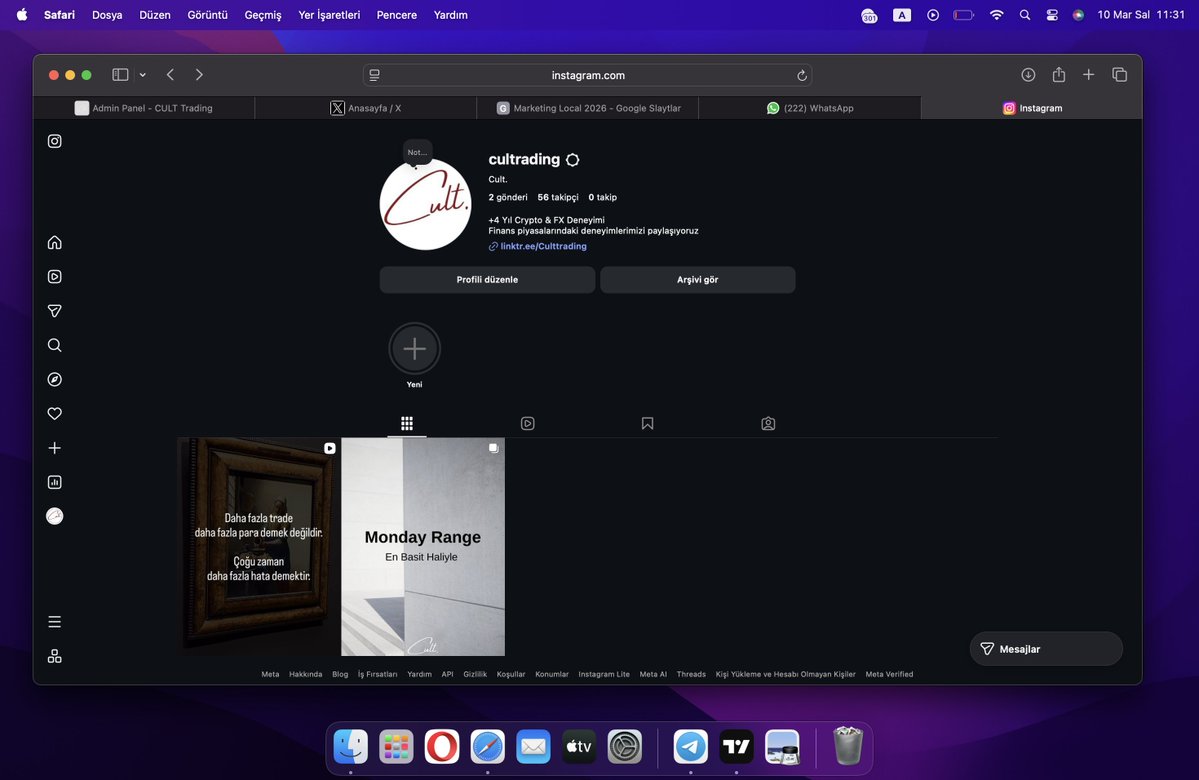Screen dimensions: 1199x780
Task: Switch to Admin Panel - CULT Trading tab
Action: tap(144, 108)
